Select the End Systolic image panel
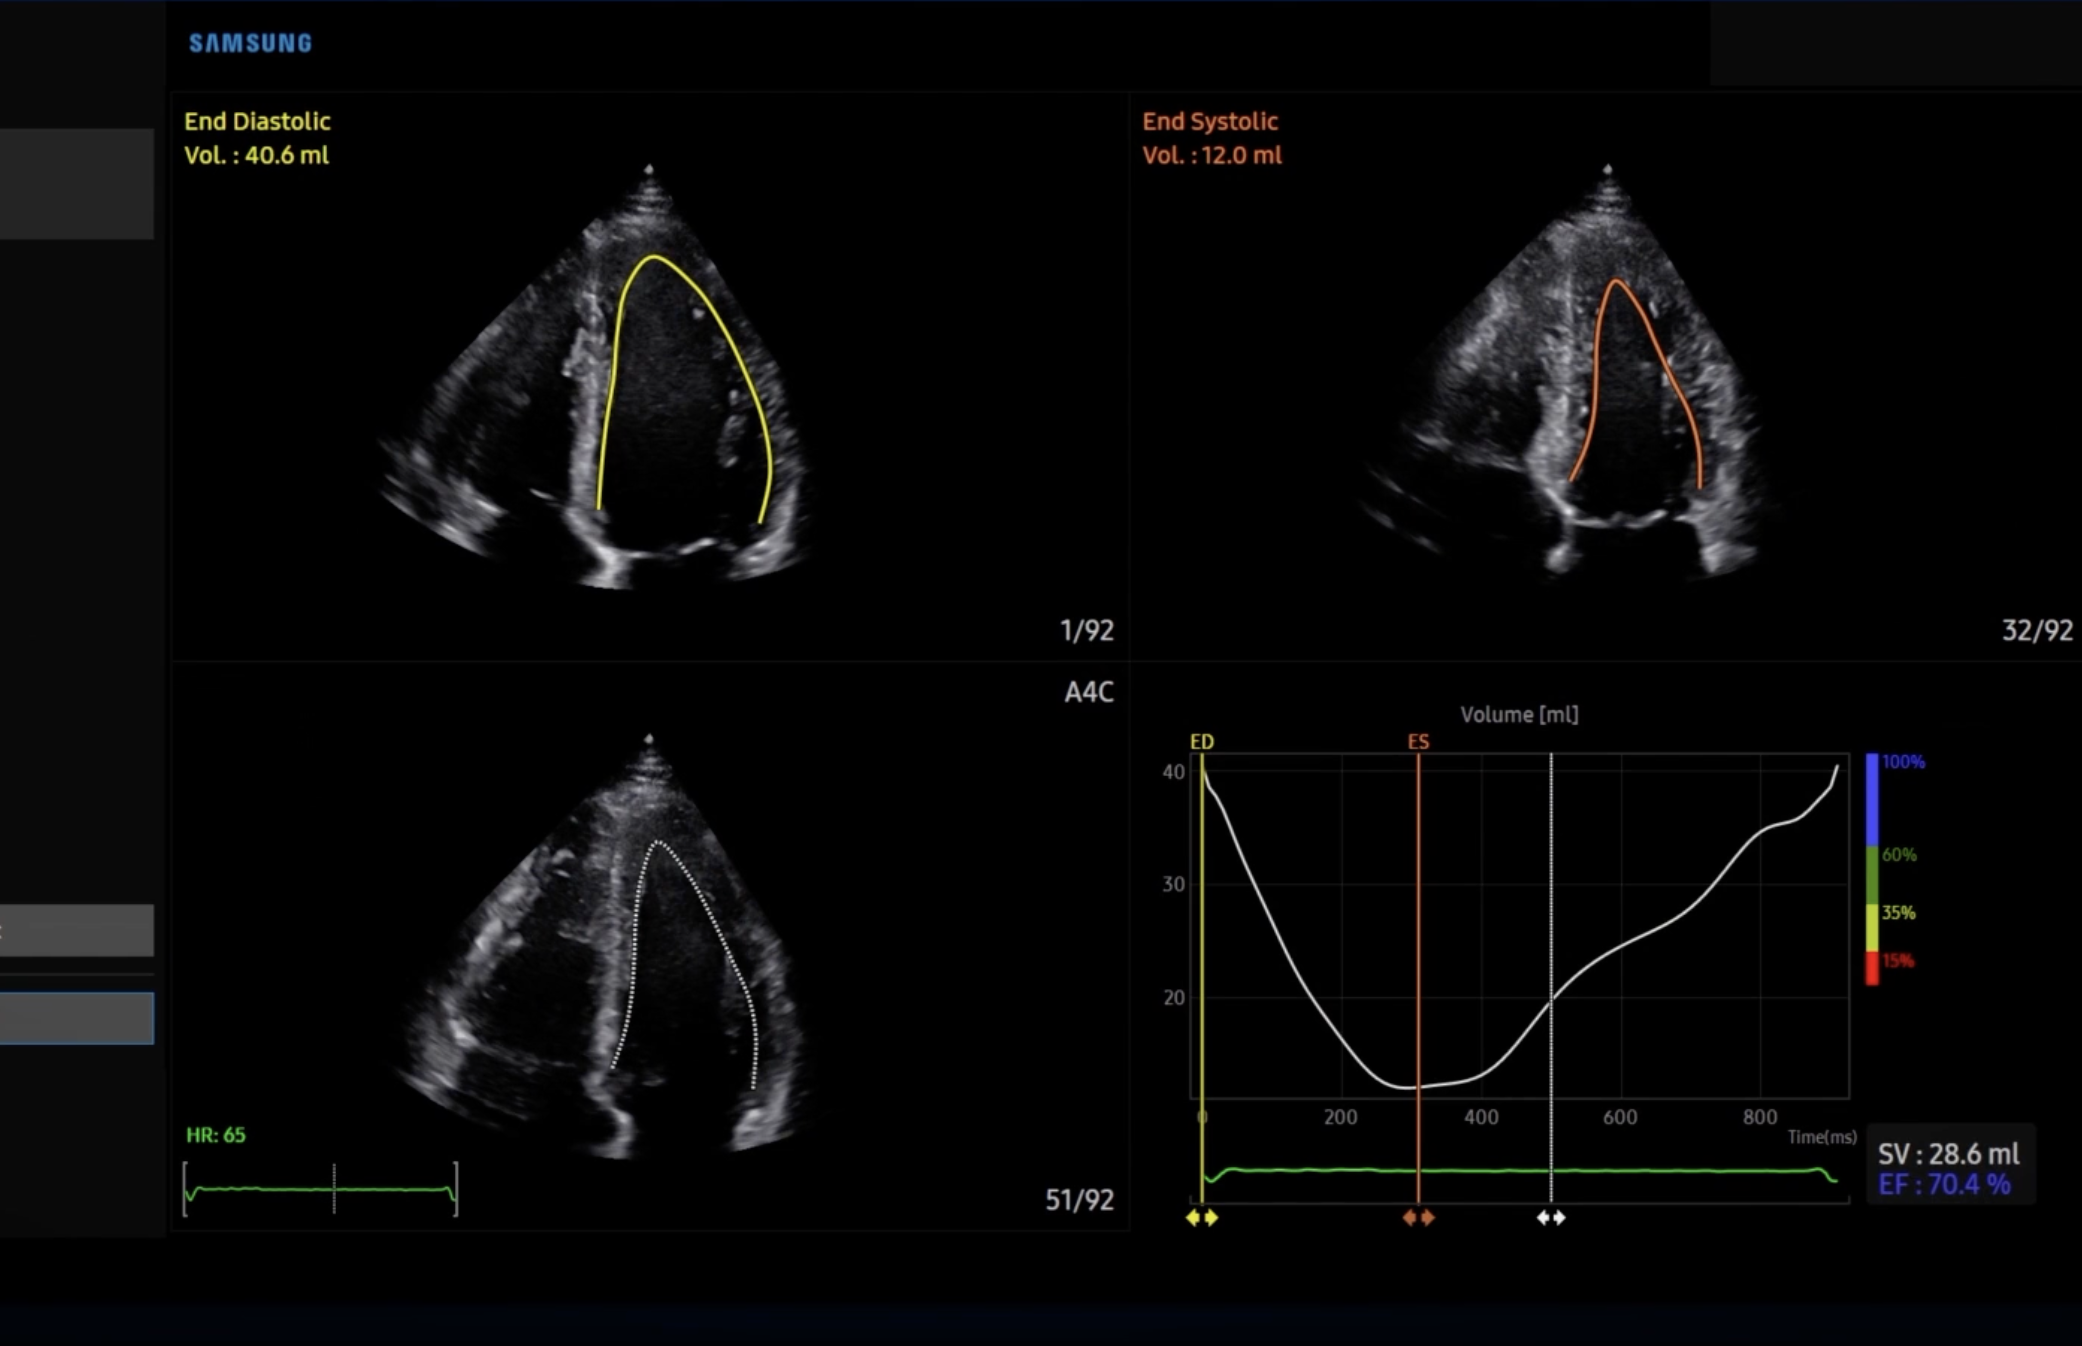The image size is (2082, 1346). (x=1606, y=376)
